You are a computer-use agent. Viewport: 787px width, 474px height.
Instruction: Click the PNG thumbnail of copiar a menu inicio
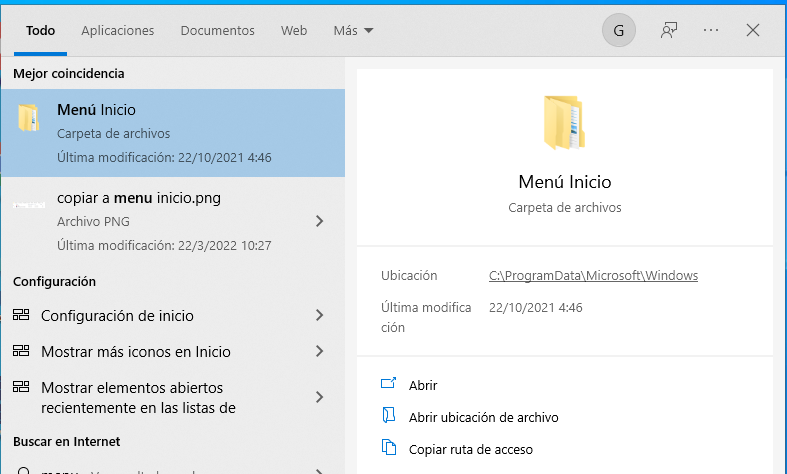29,205
